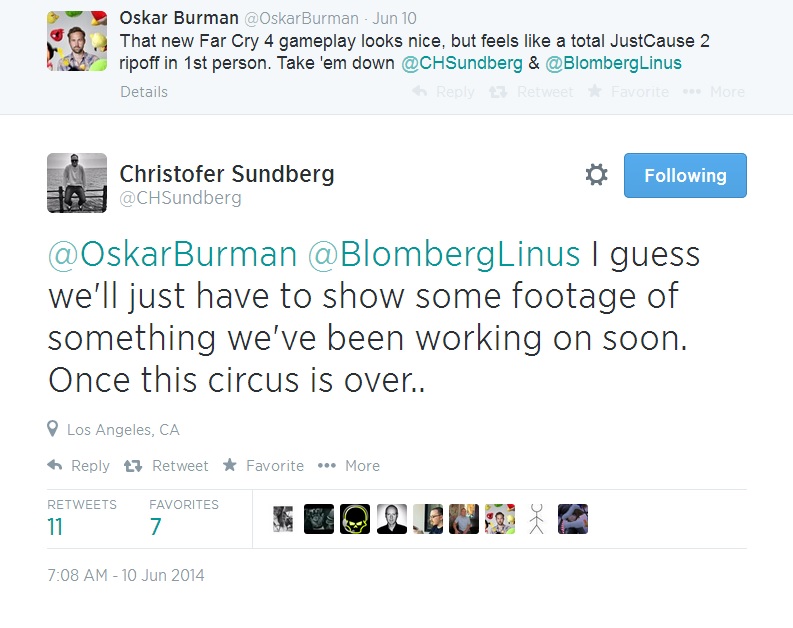Click the Los Angeles location pin icon
This screenshot has height=628, width=793.
tap(53, 429)
